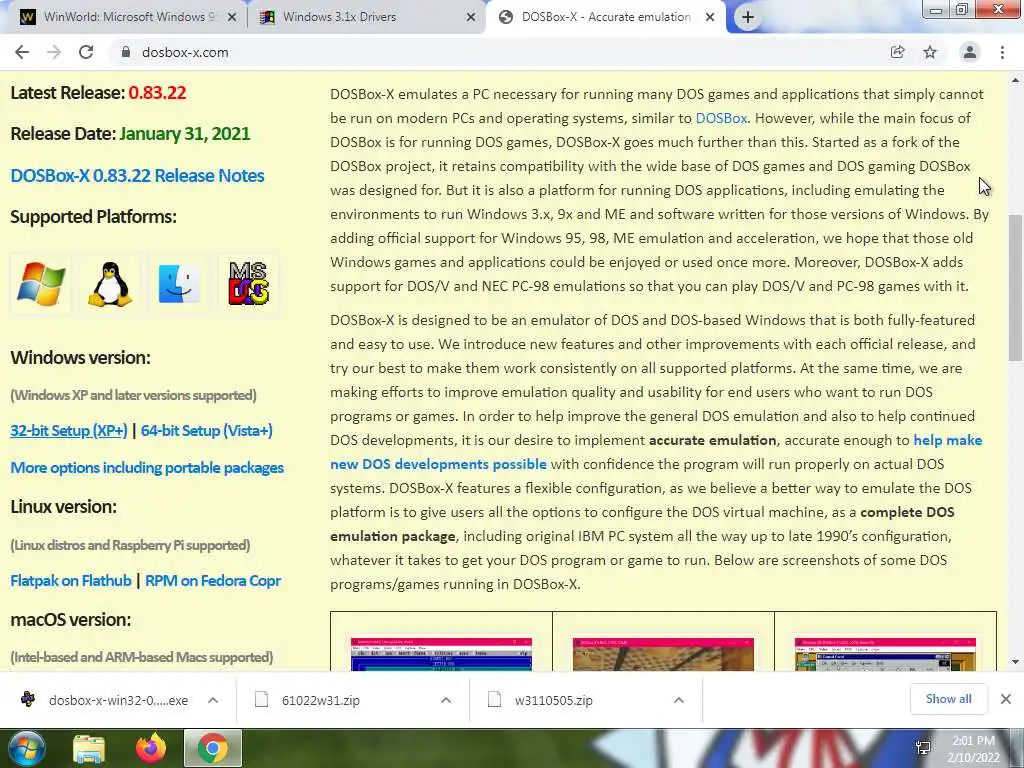Open the third Windows screenshot thumbnail
1024x768 pixels.
coord(885,654)
